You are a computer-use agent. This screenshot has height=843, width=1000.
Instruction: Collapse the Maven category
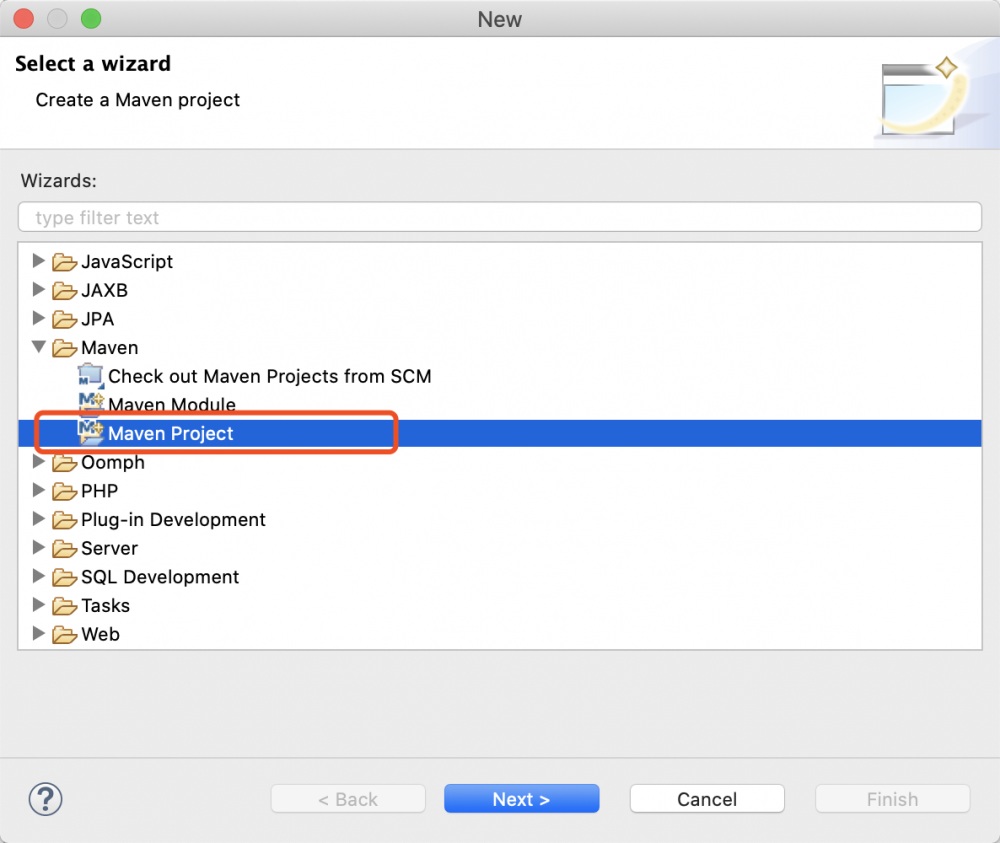(x=39, y=347)
